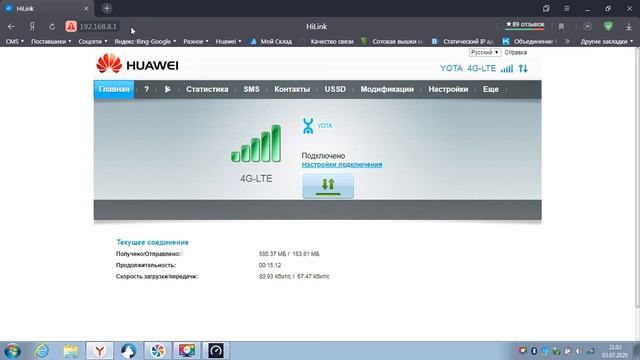Click the 192.168.8.1 address field
Image resolution: width=640 pixels, height=360 pixels.
click(98, 27)
